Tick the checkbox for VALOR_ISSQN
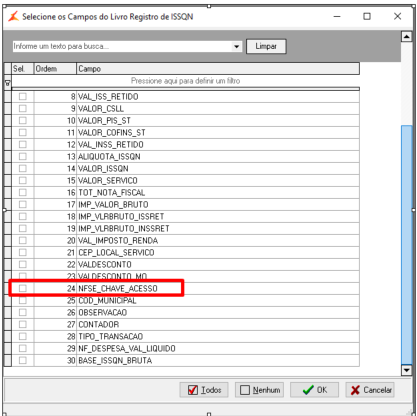This screenshot has height=416, width=417. pyautogui.click(x=23, y=168)
